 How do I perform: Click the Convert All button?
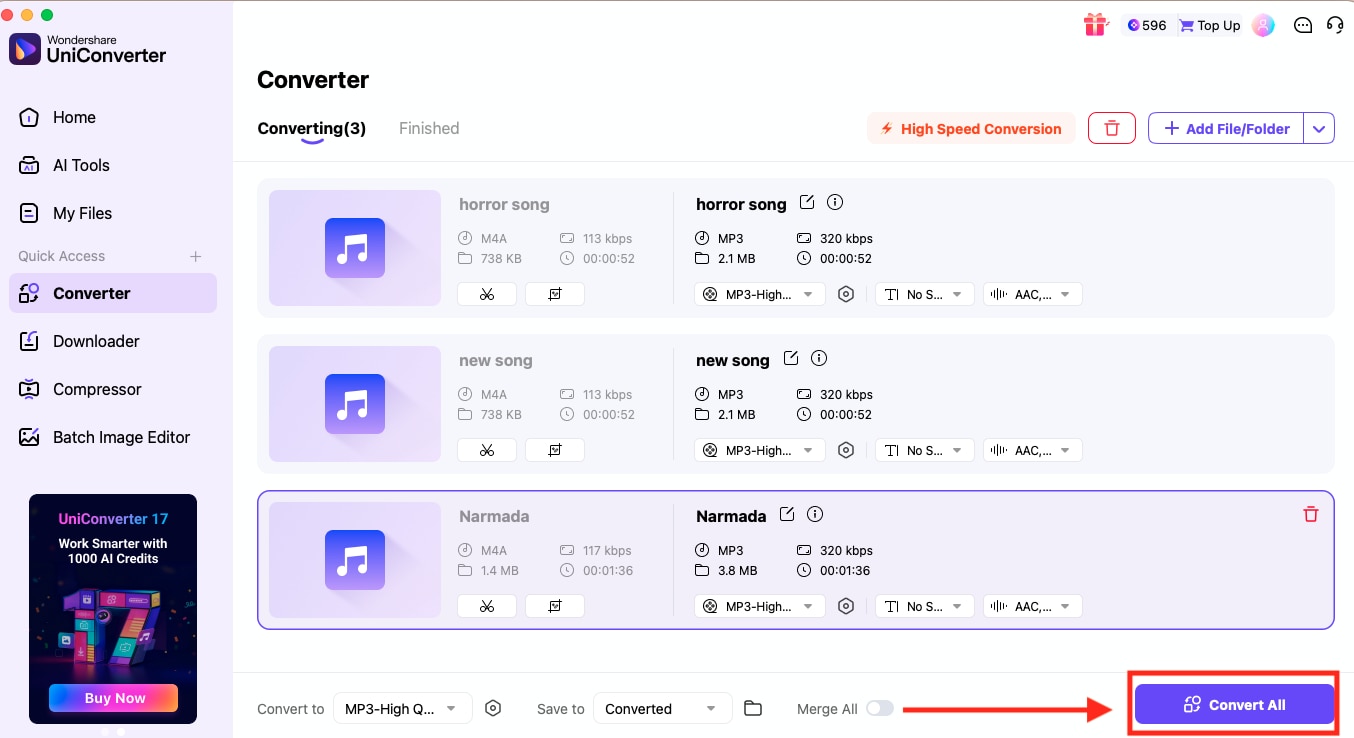click(x=1233, y=704)
